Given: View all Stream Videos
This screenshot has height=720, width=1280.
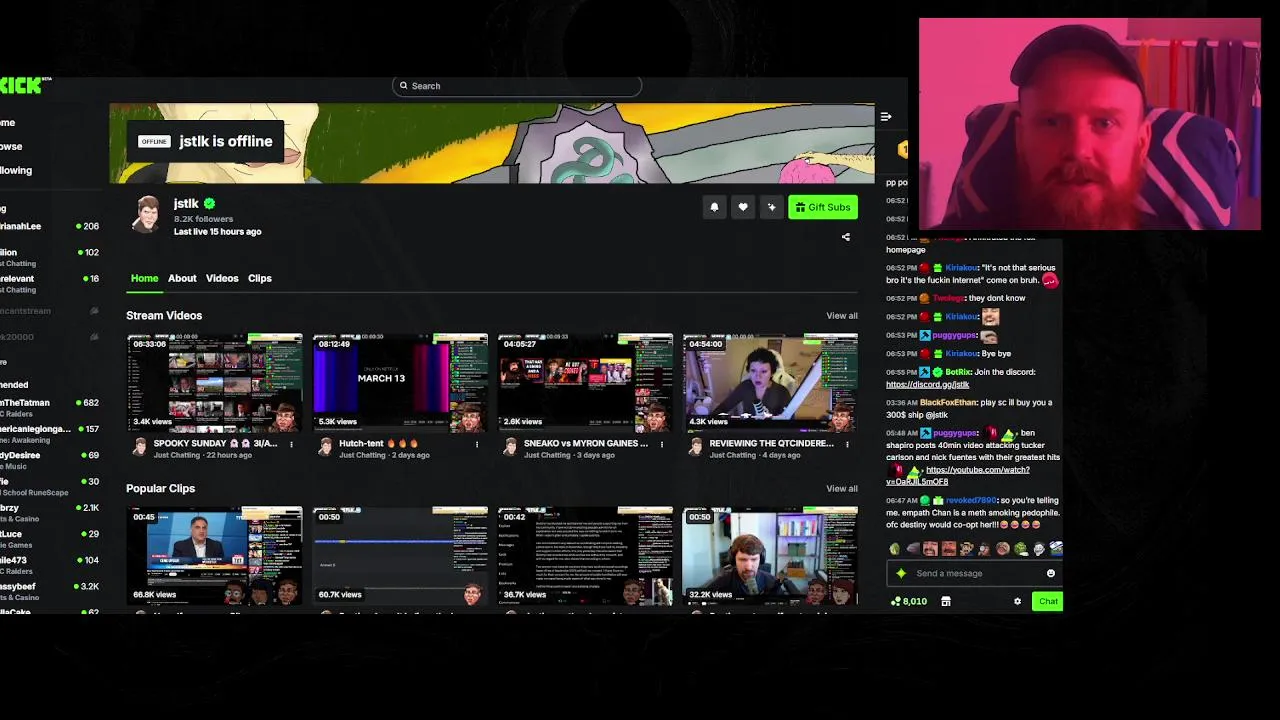Looking at the screenshot, I should coord(842,316).
